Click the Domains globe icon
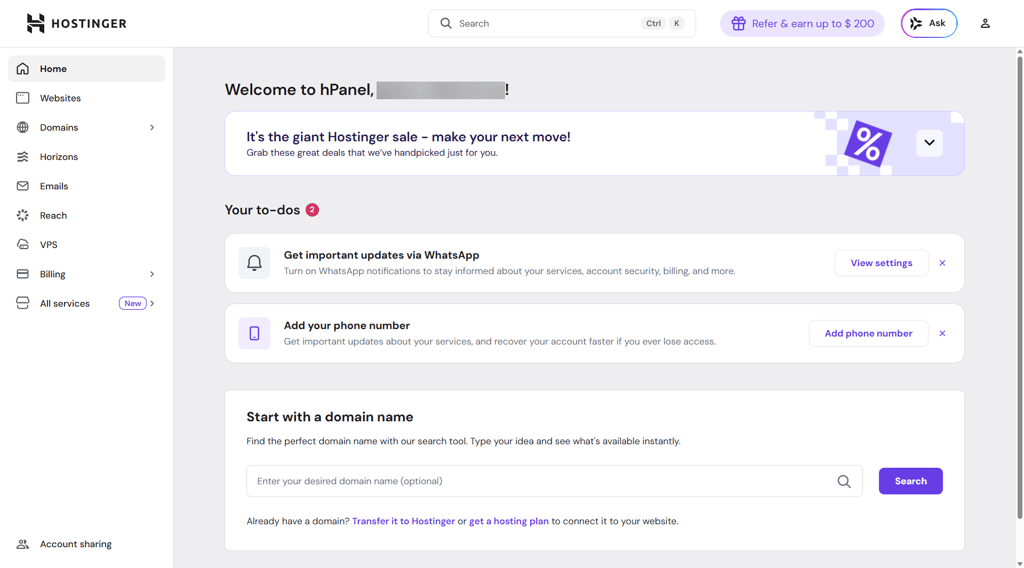The height and width of the screenshot is (568, 1024). pyautogui.click(x=23, y=127)
